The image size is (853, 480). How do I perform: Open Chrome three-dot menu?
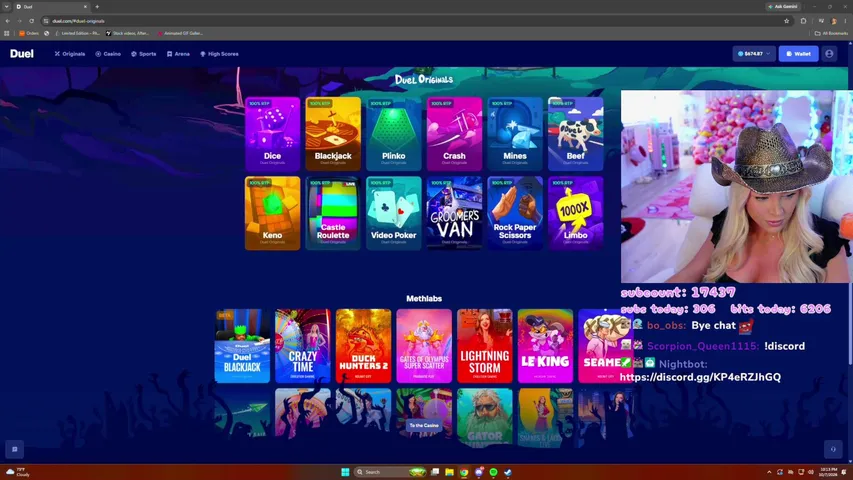(845, 21)
